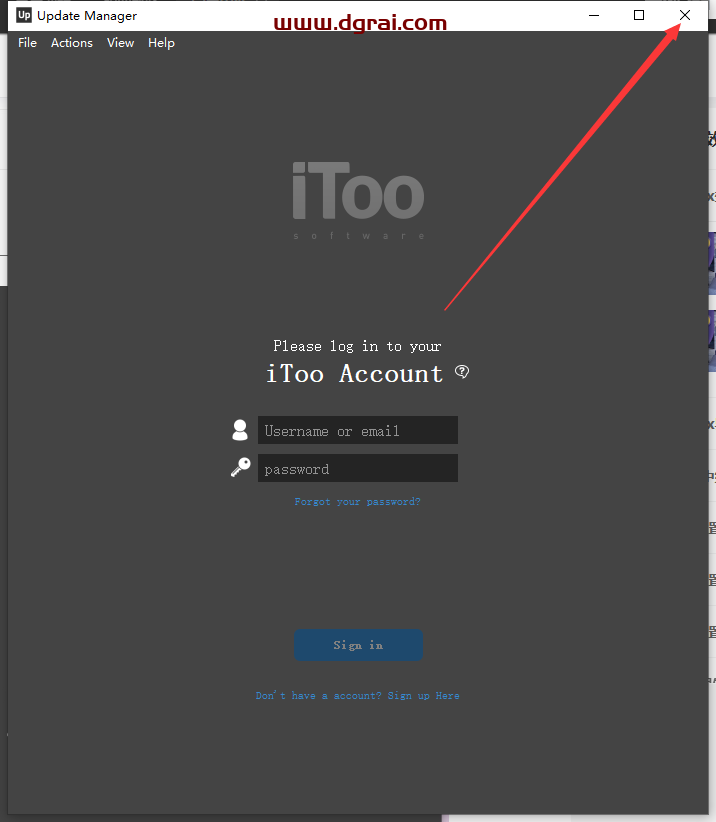Click the Sign in button
This screenshot has width=716, height=822.
pos(359,645)
